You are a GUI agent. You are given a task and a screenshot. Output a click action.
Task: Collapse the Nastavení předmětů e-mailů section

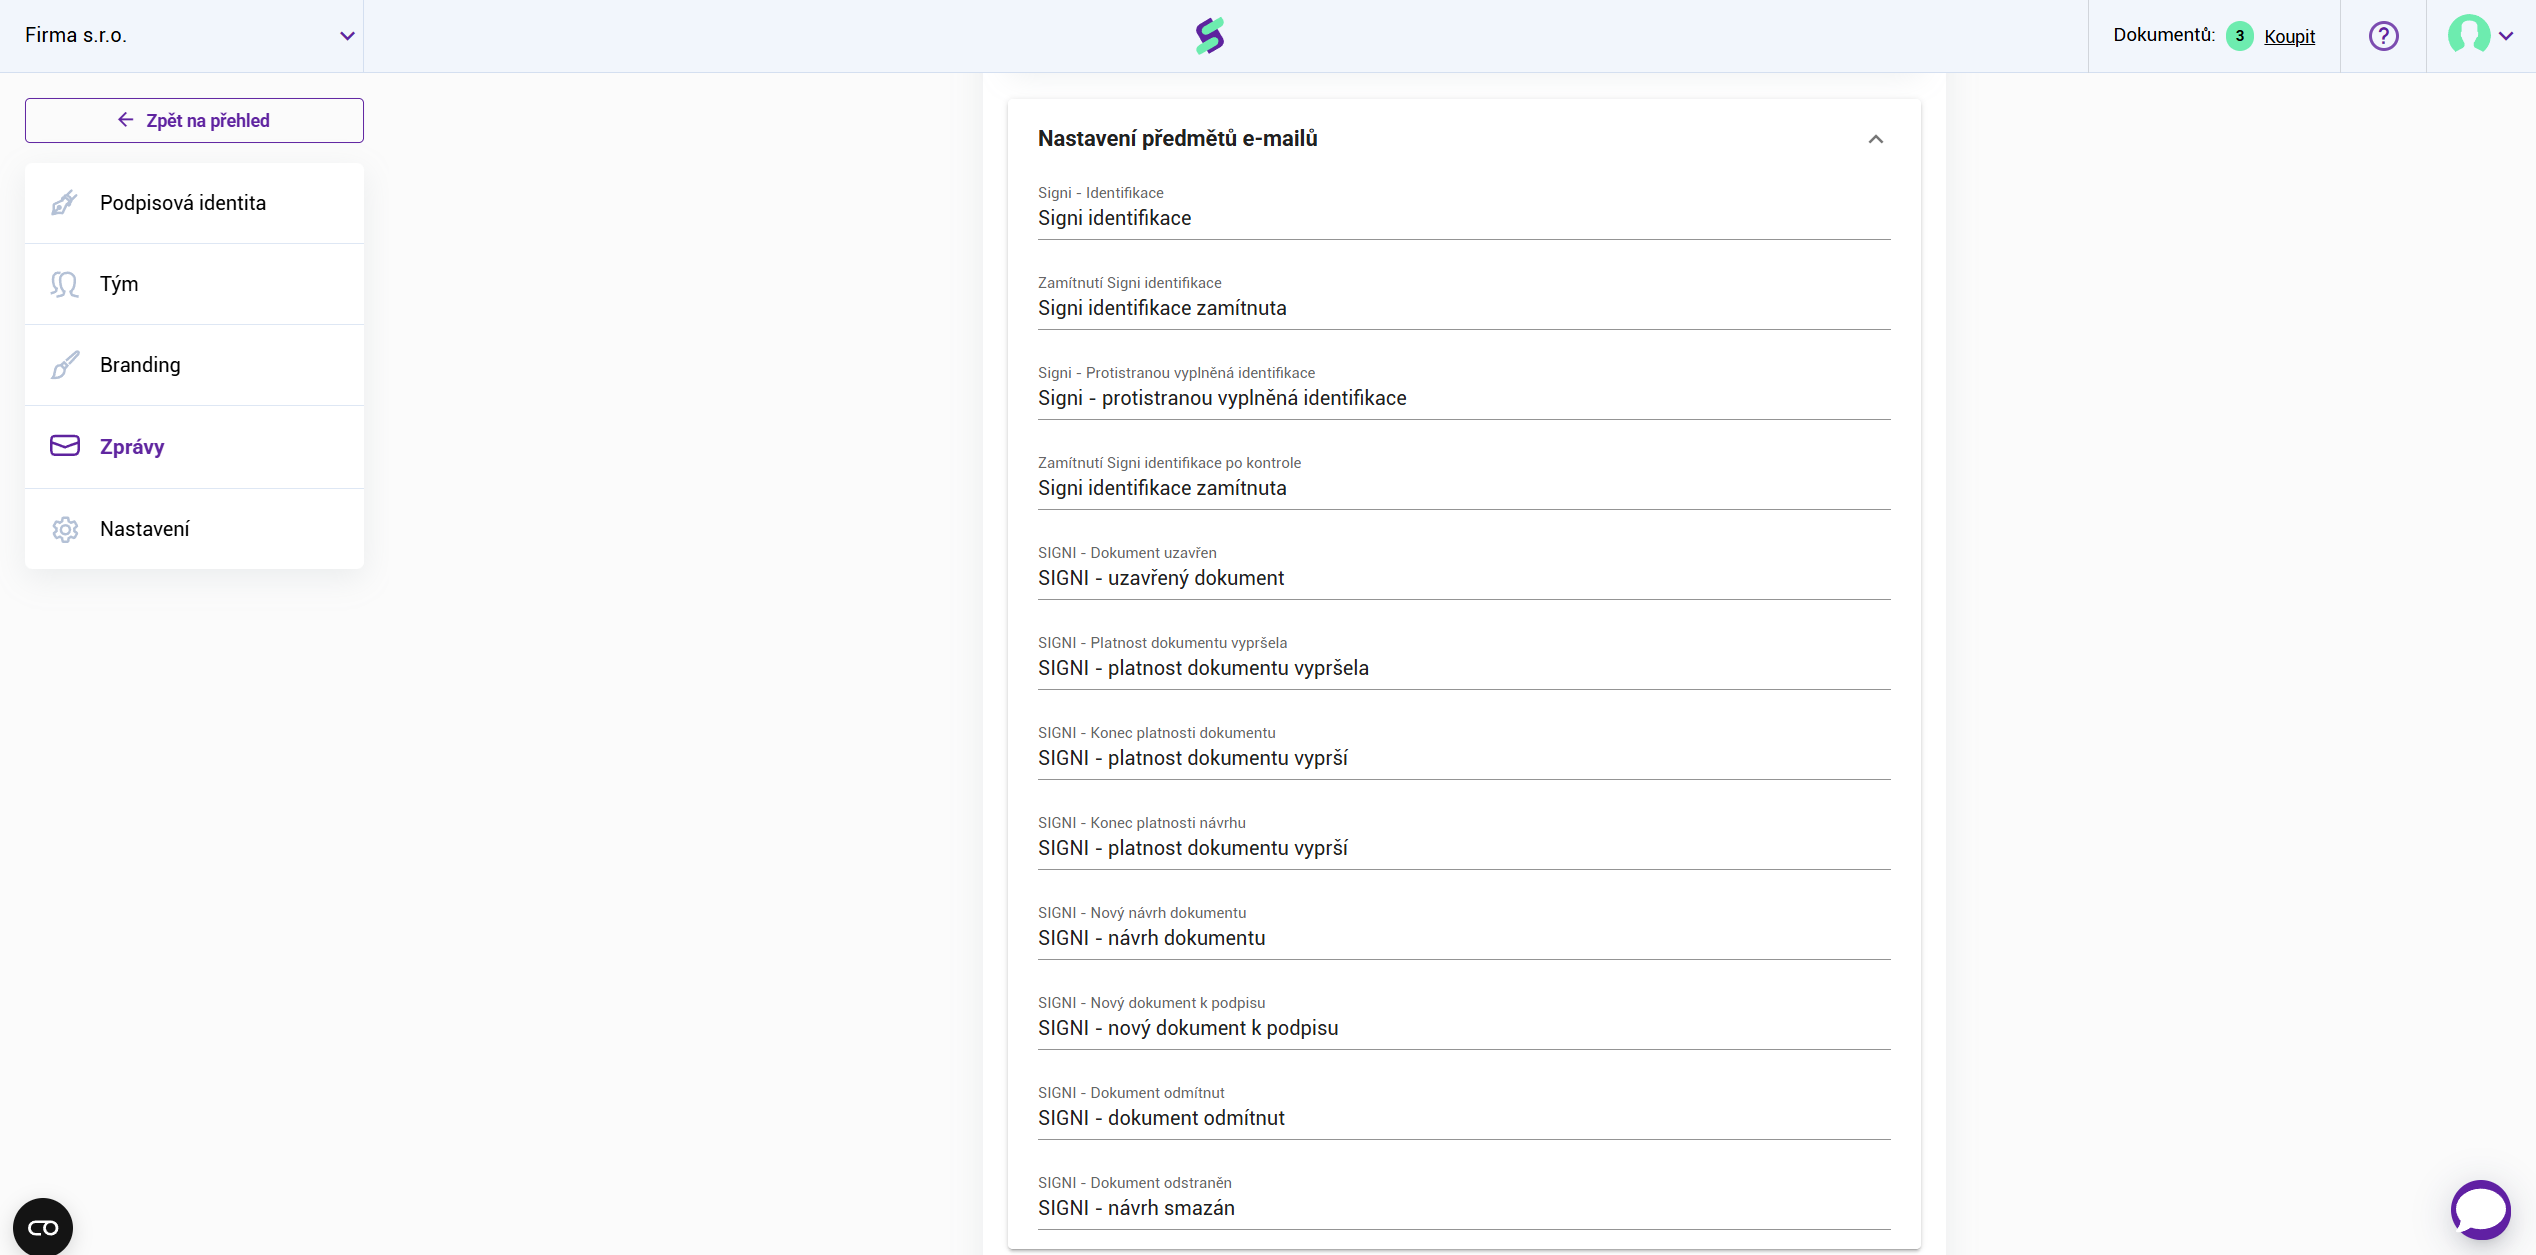(1875, 139)
